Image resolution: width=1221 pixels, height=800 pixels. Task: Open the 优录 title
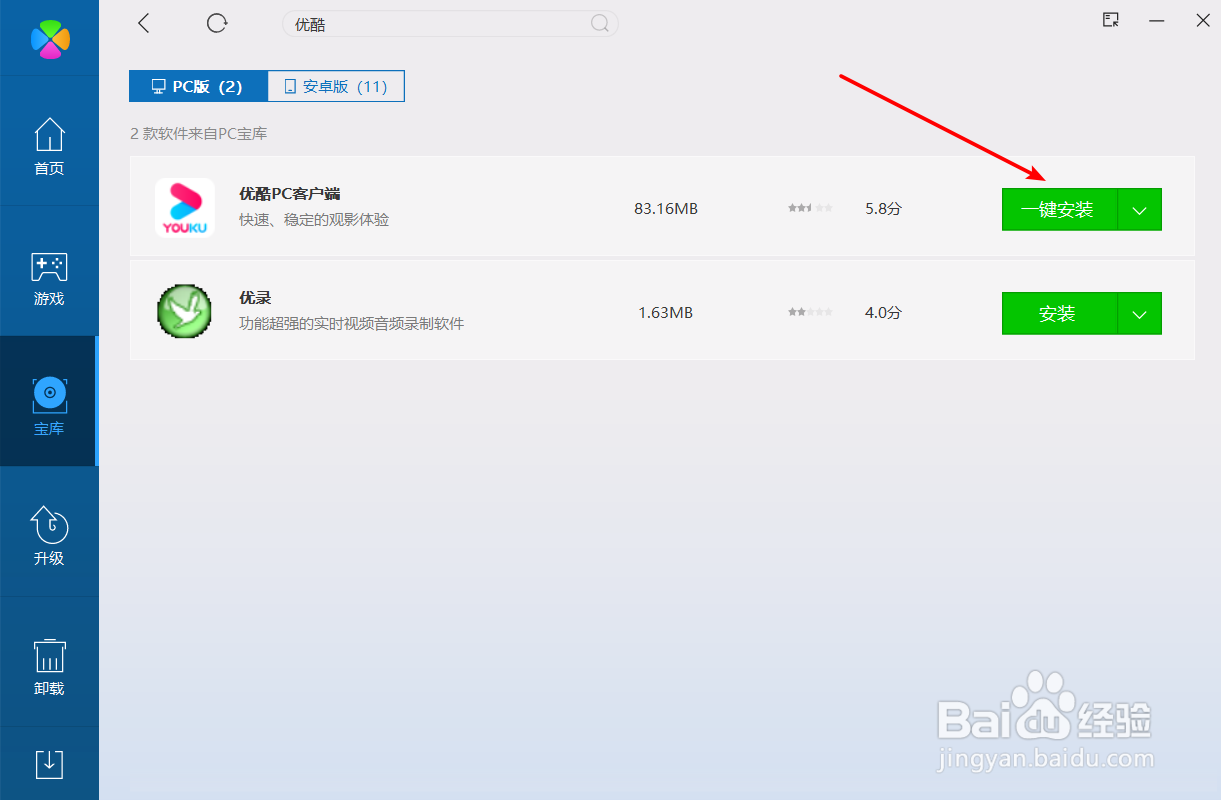[x=255, y=297]
